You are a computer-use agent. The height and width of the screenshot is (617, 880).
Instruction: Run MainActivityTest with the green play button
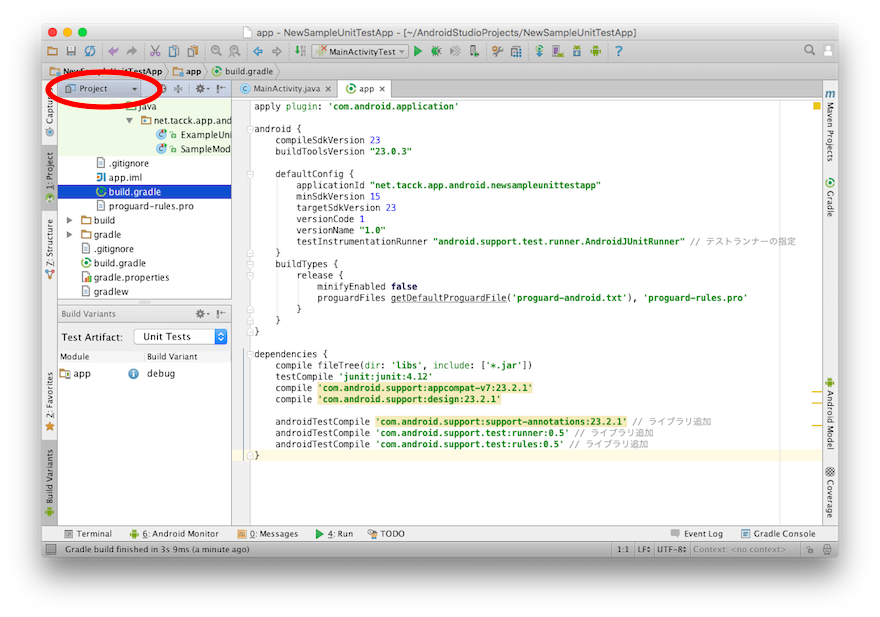tap(418, 51)
